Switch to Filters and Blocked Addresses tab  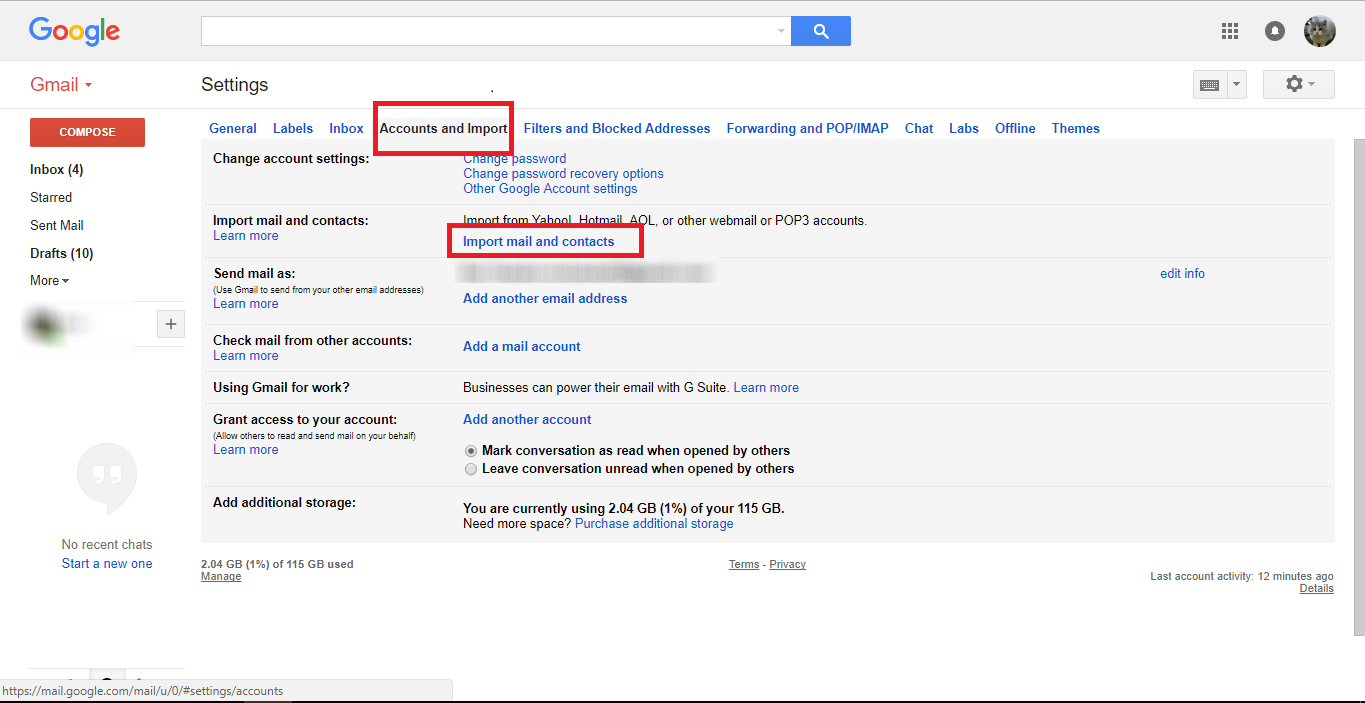click(616, 129)
